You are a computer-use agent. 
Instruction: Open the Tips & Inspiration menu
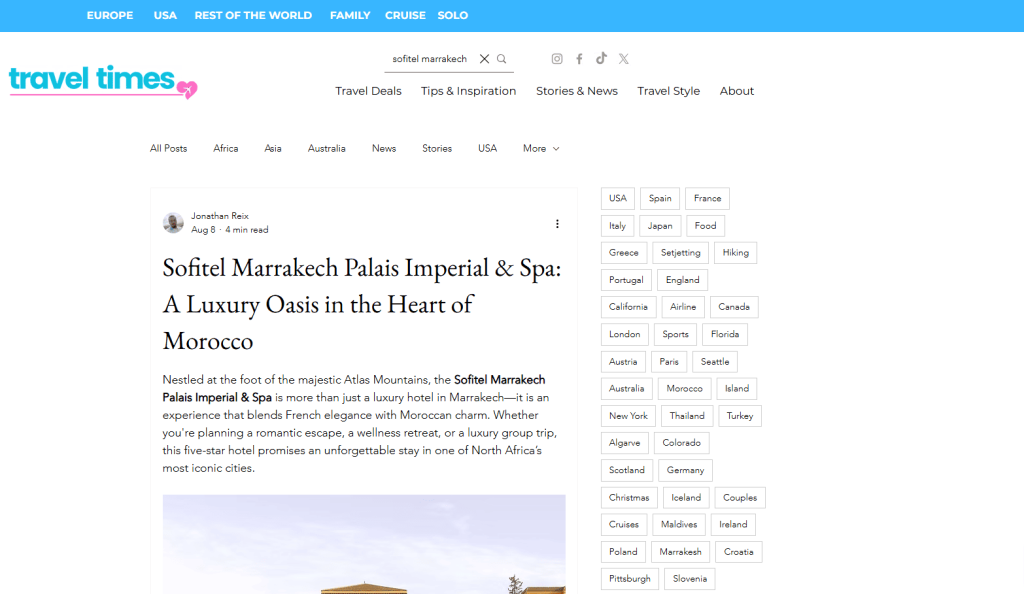coord(468,91)
